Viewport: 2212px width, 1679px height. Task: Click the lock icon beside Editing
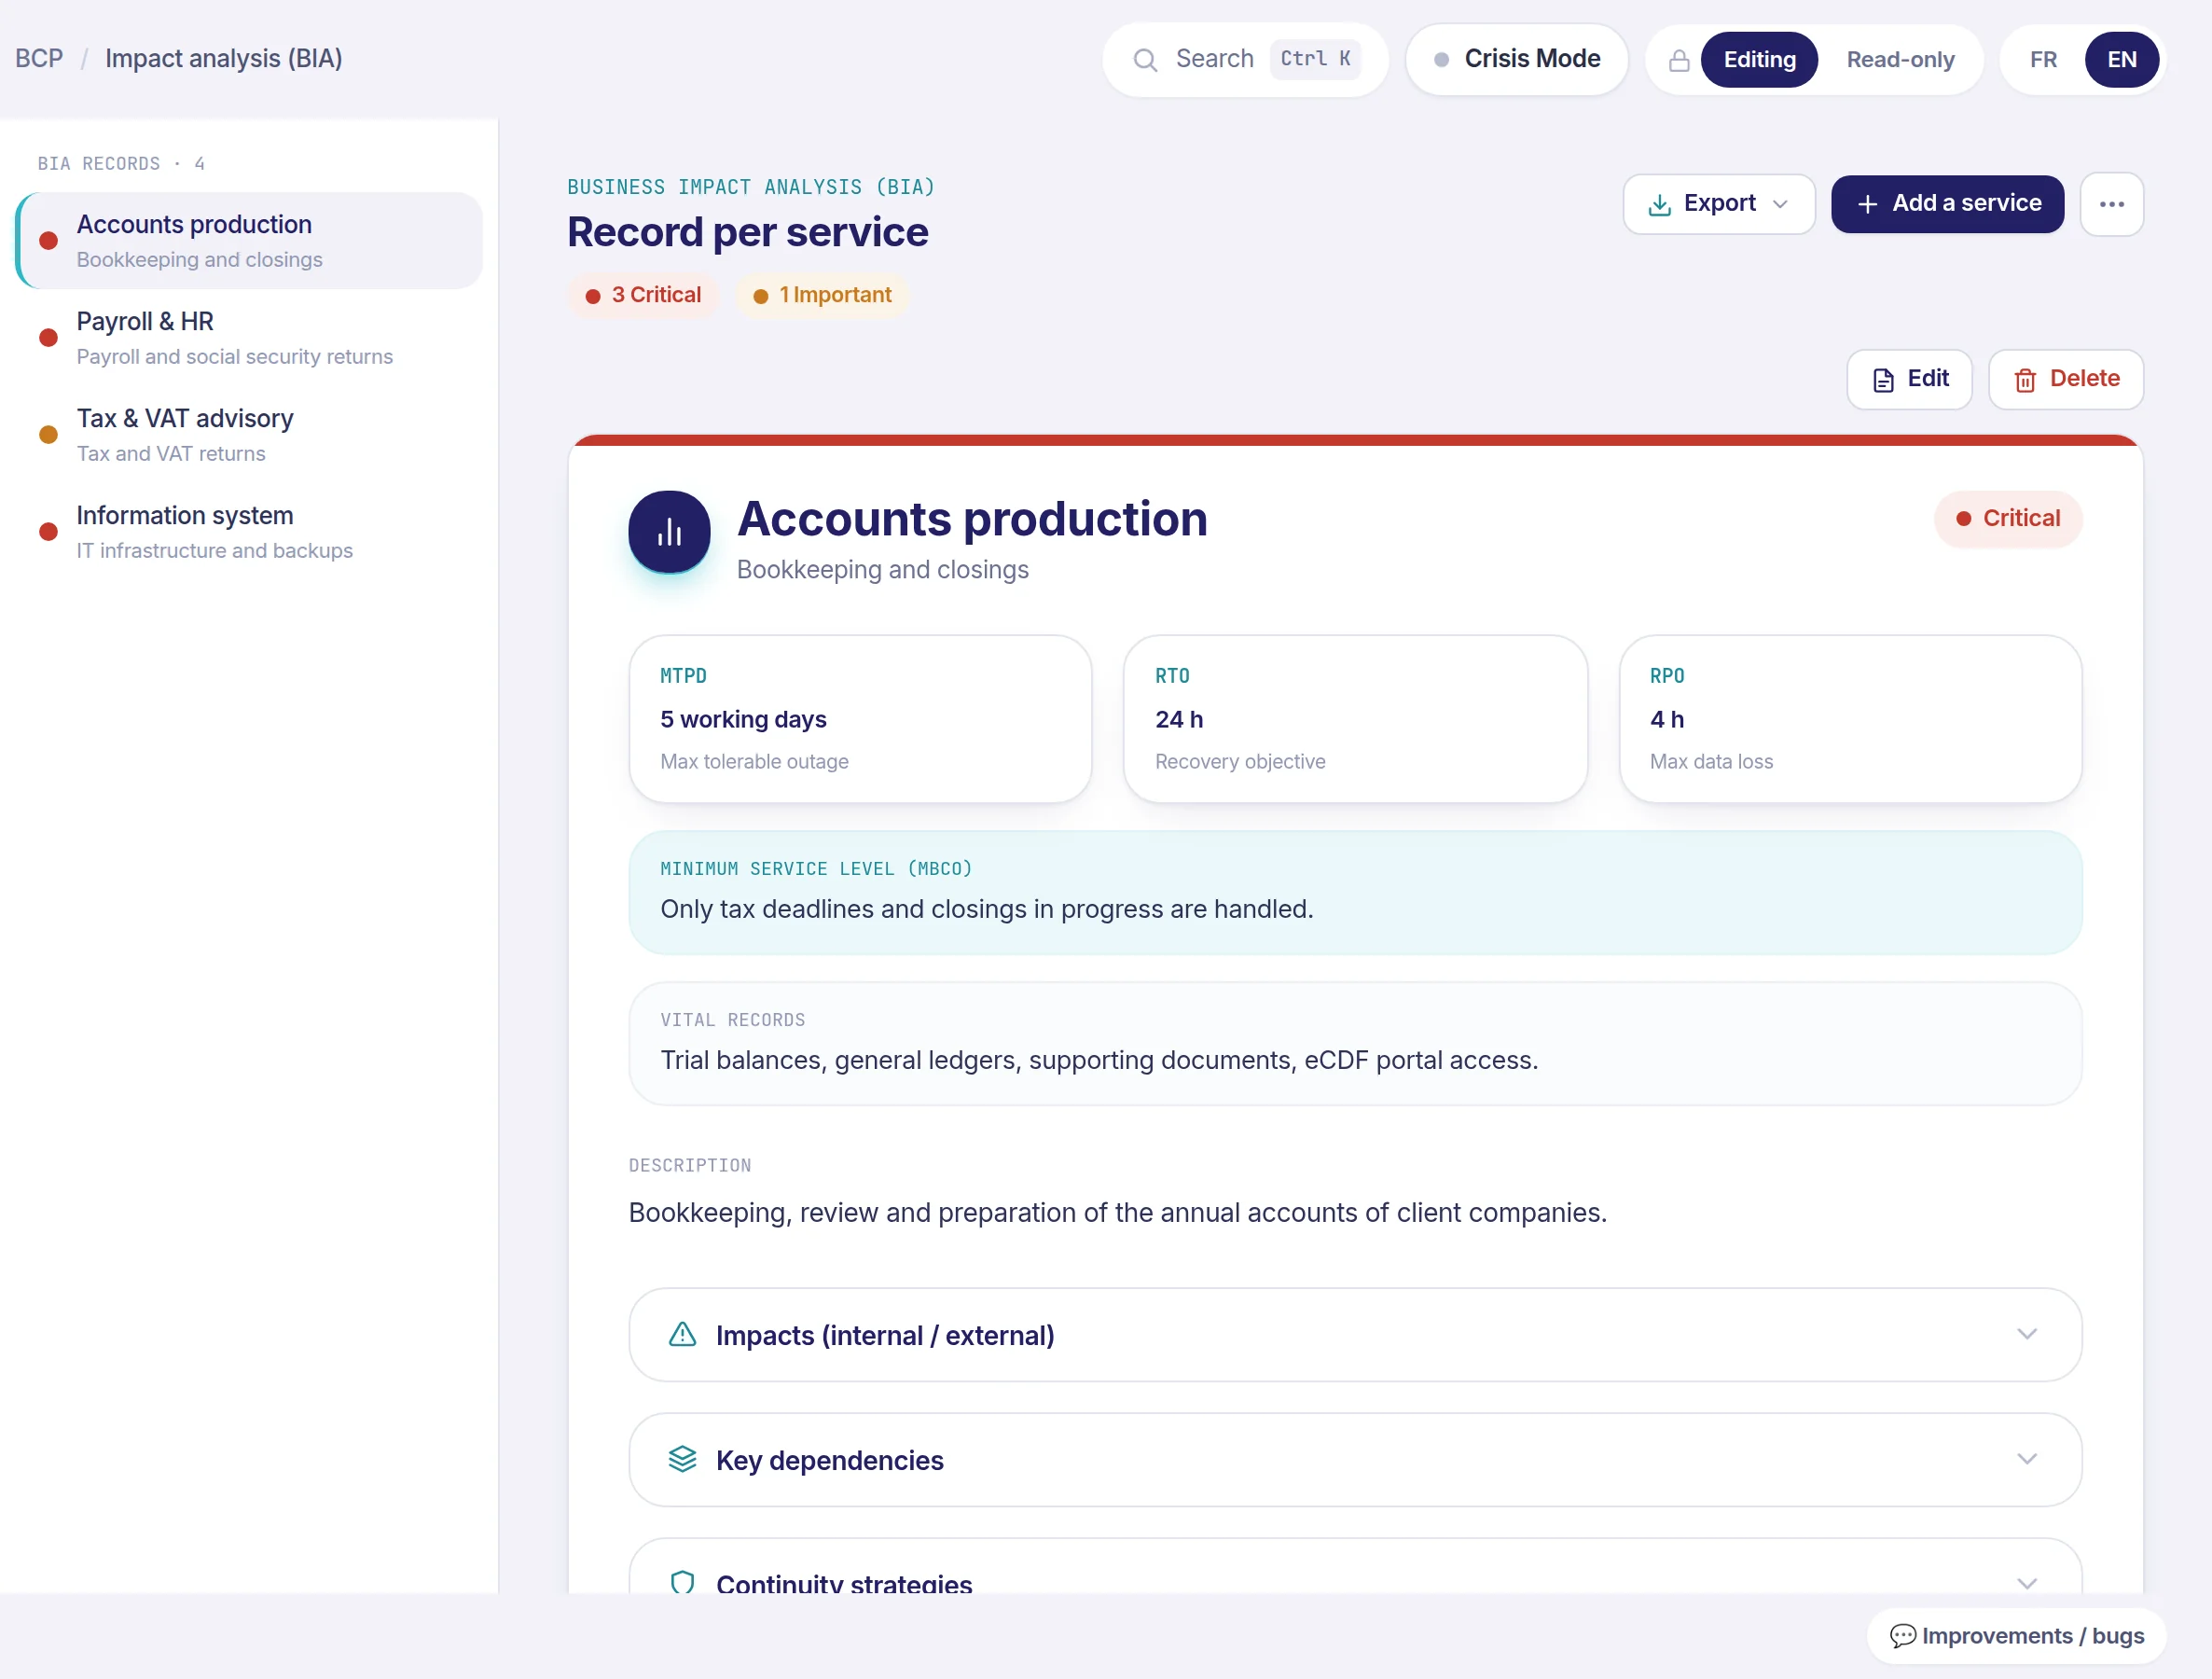point(1679,61)
